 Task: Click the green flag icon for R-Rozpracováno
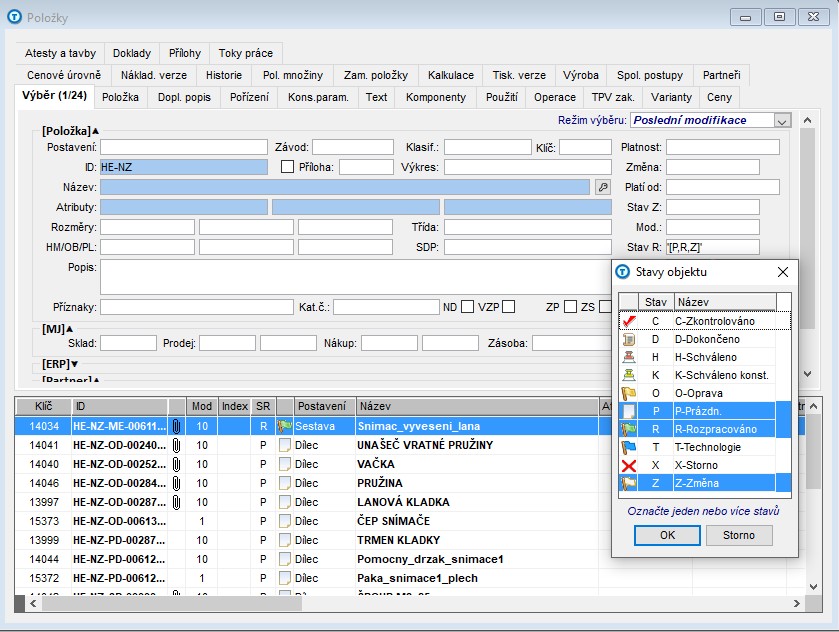629,429
